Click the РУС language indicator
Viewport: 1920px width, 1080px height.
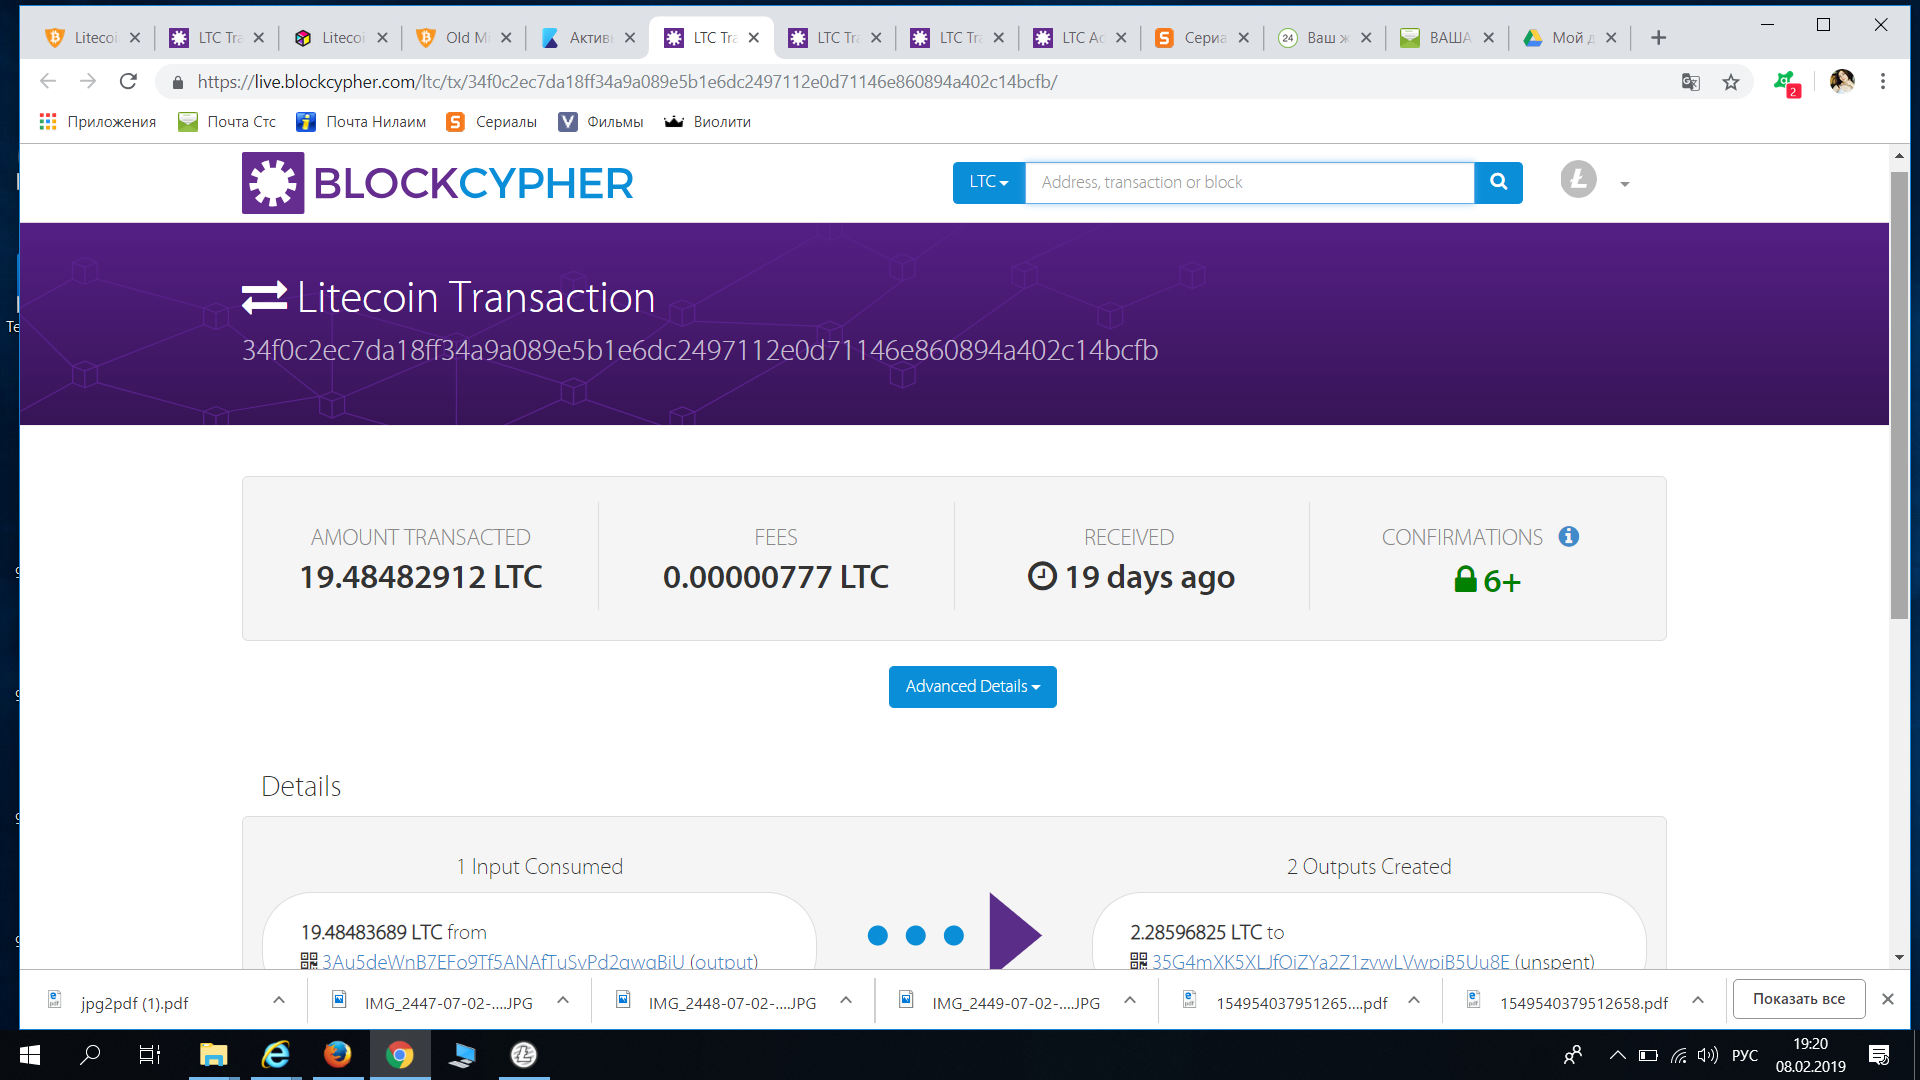1745,1055
